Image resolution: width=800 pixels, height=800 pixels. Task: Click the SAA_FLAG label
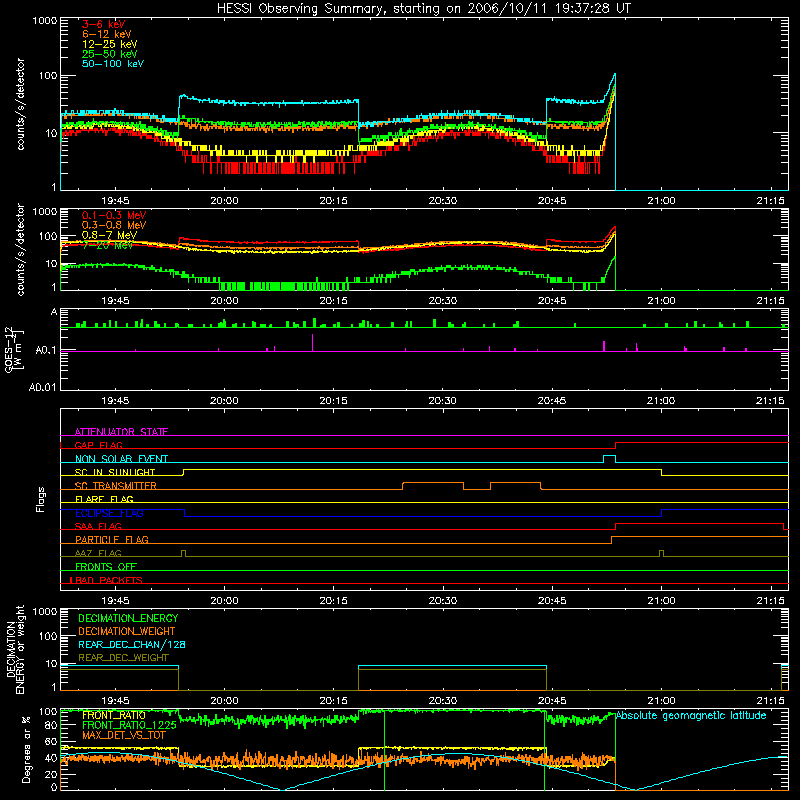(x=98, y=526)
